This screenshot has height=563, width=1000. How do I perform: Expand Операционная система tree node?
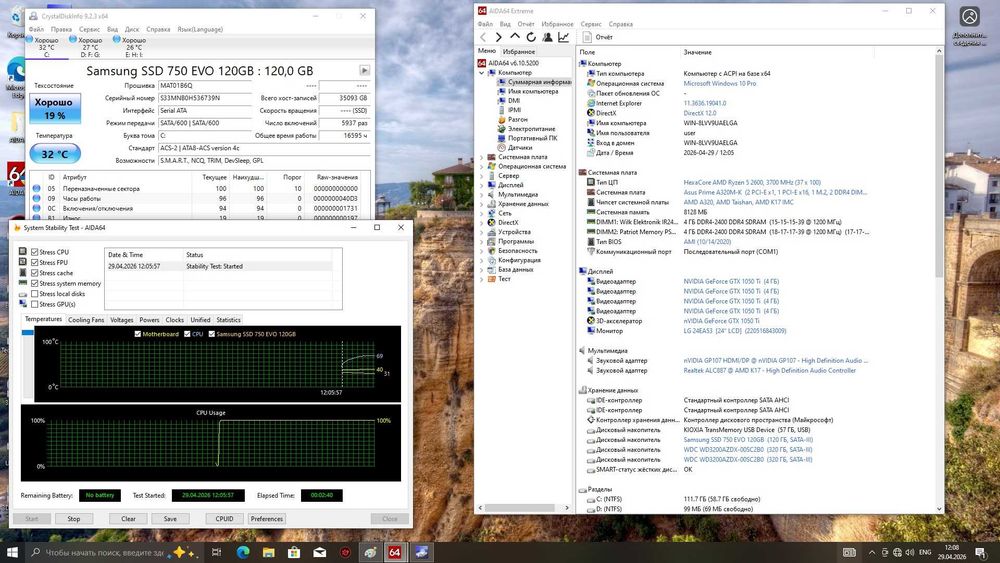(x=482, y=166)
